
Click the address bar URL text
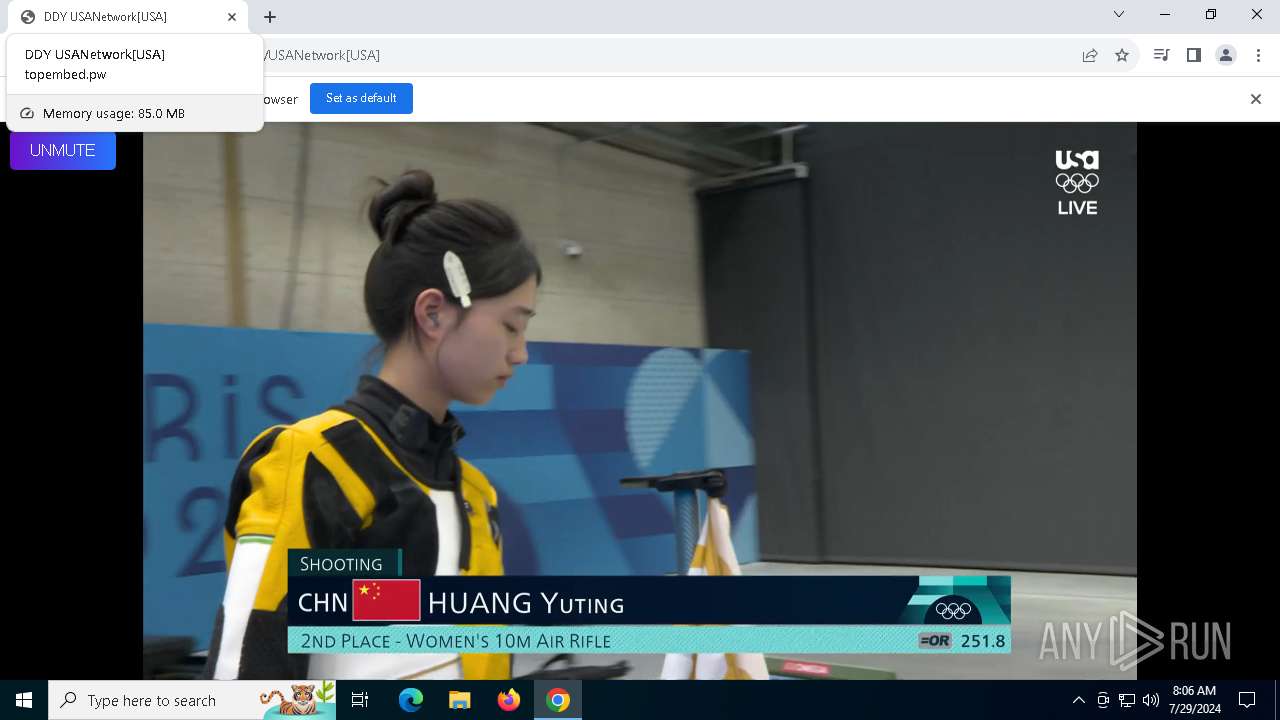[x=322, y=55]
